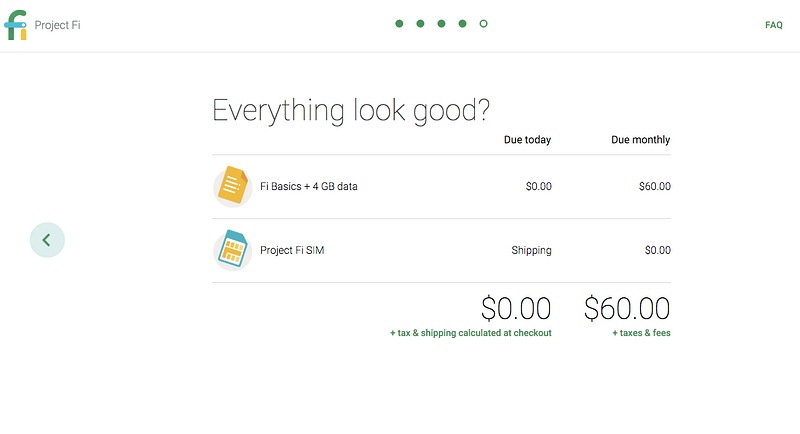Click the Project Fi SIM card icon
Image resolution: width=800 pixels, height=434 pixels.
[x=233, y=250]
